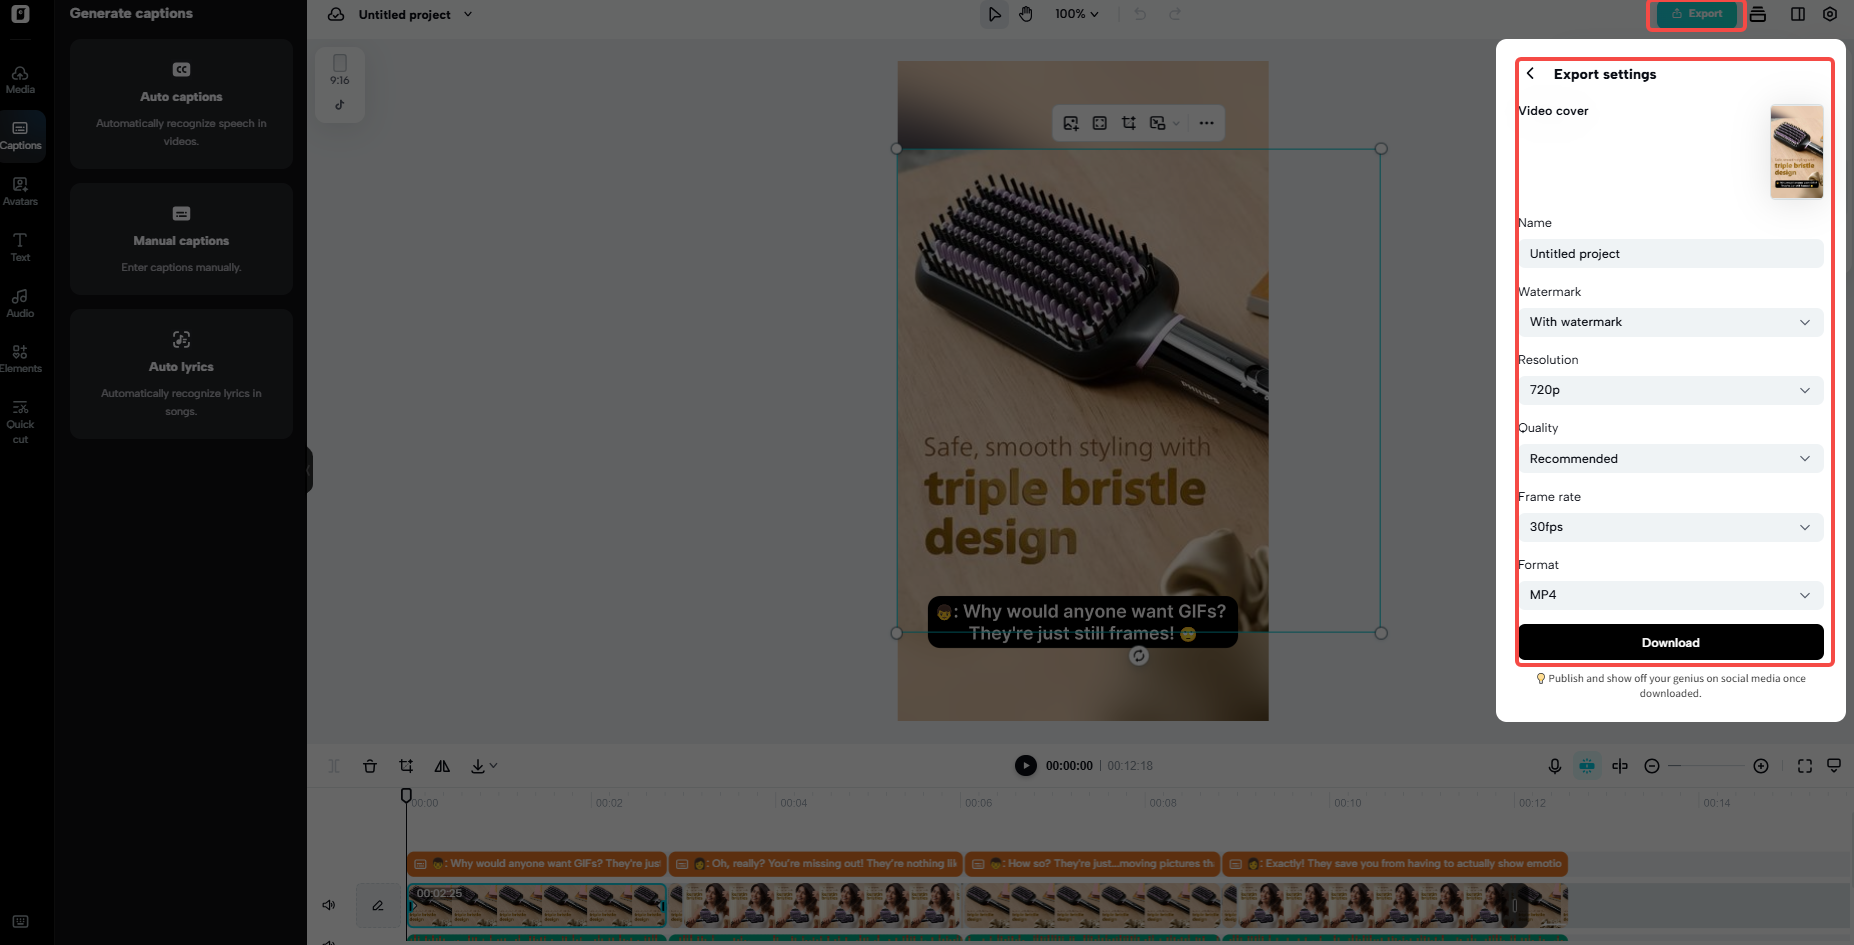Redo the last action
Viewport: 1854px width, 945px height.
pos(1175,14)
